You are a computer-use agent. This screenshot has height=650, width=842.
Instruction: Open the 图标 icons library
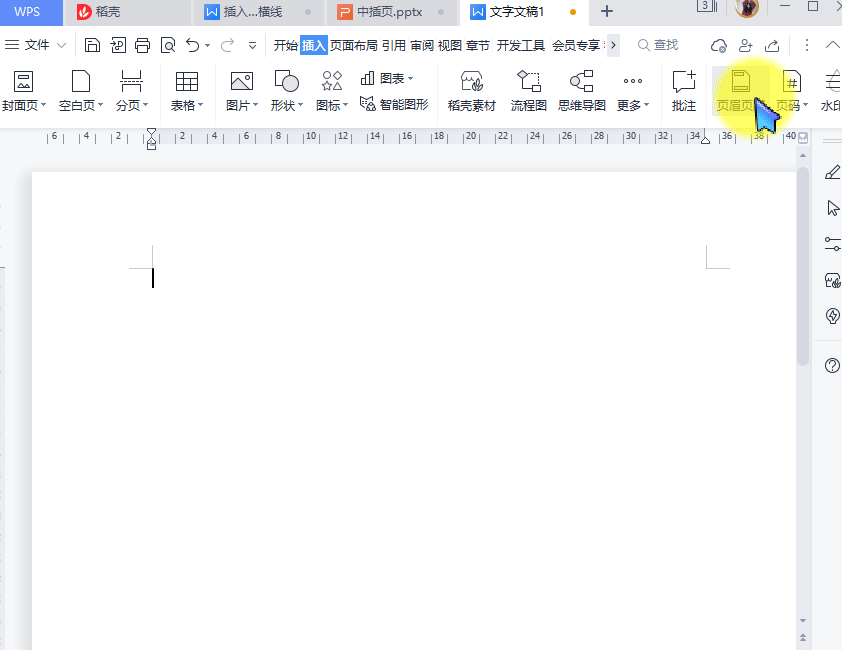point(332,91)
